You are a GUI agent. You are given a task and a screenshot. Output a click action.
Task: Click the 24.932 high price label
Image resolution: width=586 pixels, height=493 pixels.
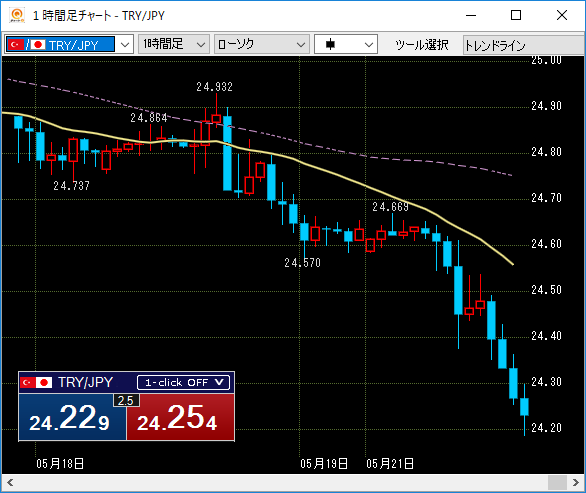(x=215, y=87)
